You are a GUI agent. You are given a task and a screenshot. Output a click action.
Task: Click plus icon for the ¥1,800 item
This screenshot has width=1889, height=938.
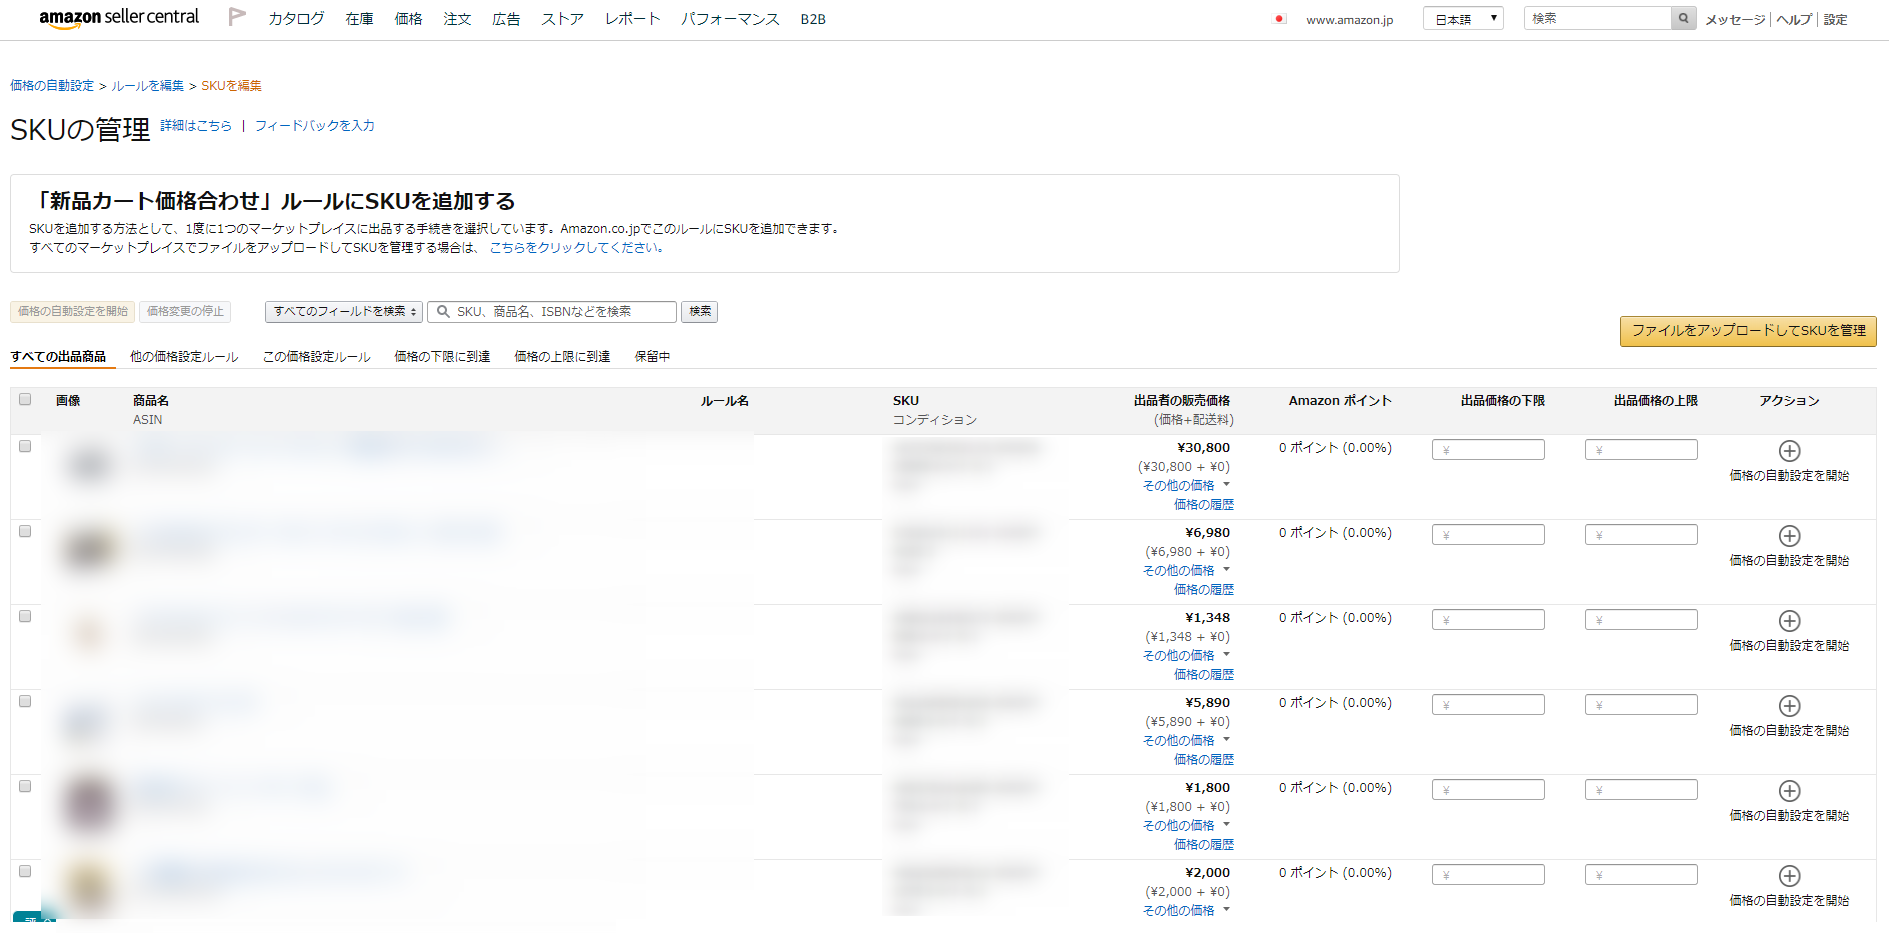pos(1789,791)
